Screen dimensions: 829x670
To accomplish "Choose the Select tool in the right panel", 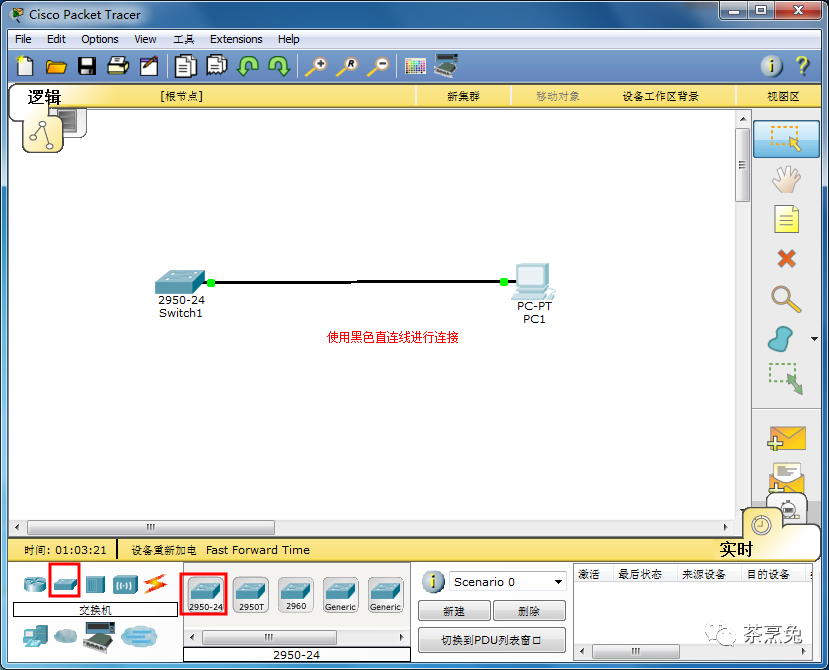I will point(786,139).
